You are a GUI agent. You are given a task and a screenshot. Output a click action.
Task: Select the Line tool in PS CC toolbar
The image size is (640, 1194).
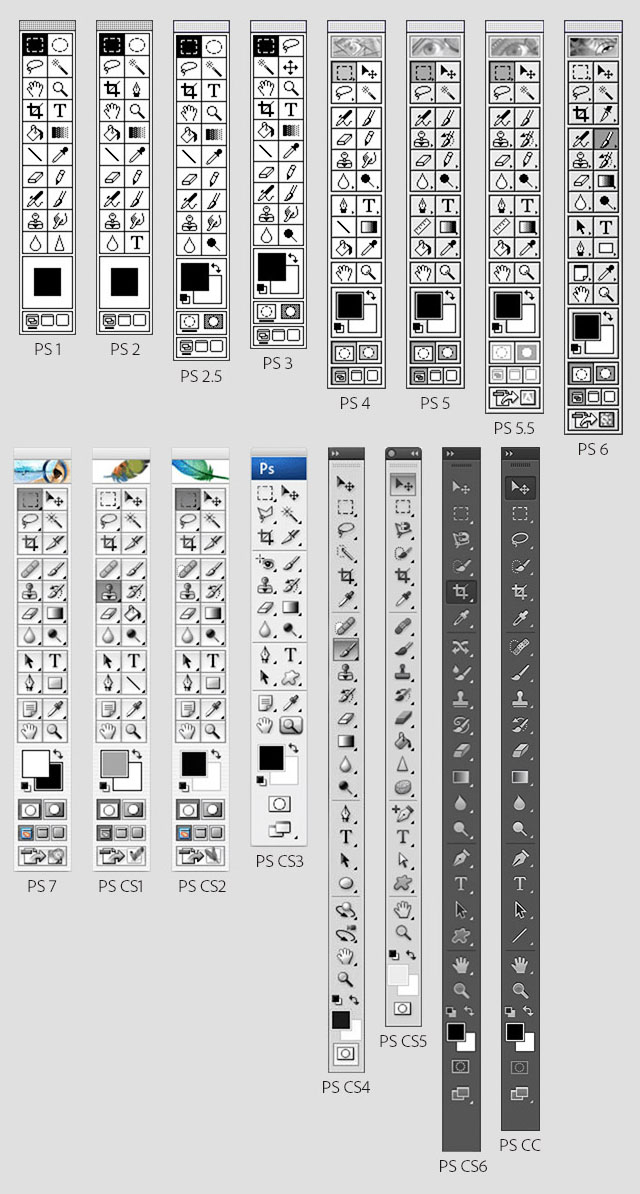pos(520,935)
